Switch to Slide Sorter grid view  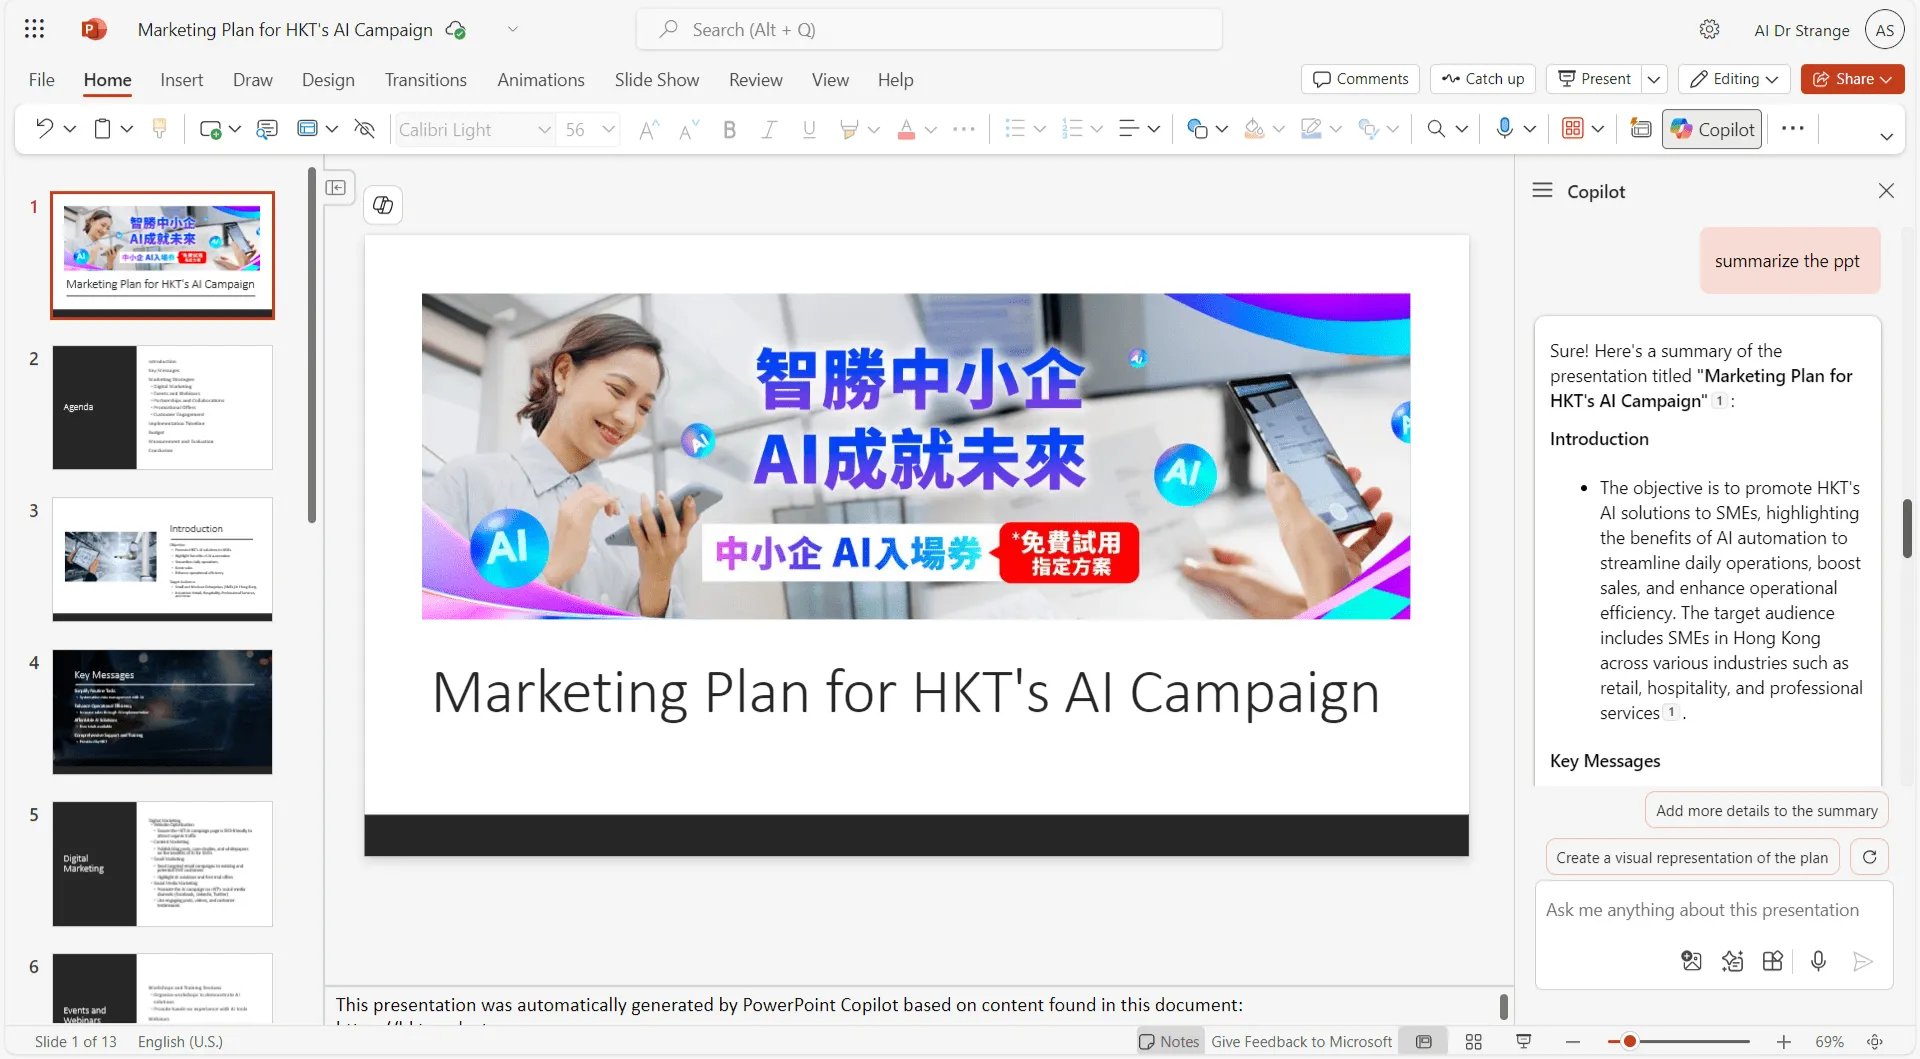tap(1473, 1042)
